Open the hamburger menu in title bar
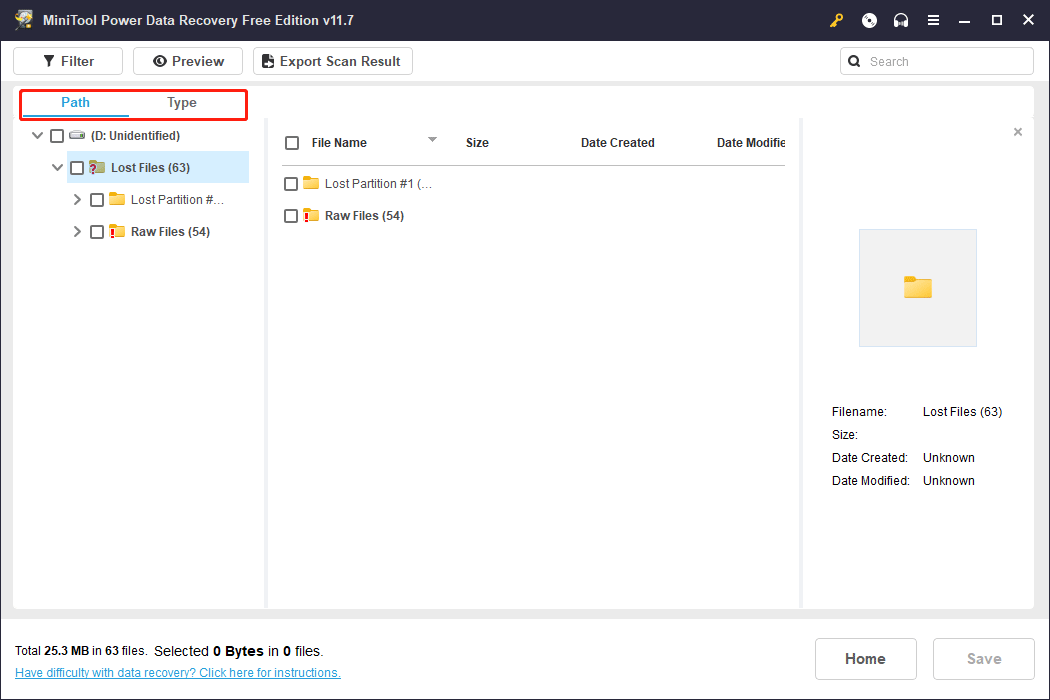The width and height of the screenshot is (1050, 700). 933,20
